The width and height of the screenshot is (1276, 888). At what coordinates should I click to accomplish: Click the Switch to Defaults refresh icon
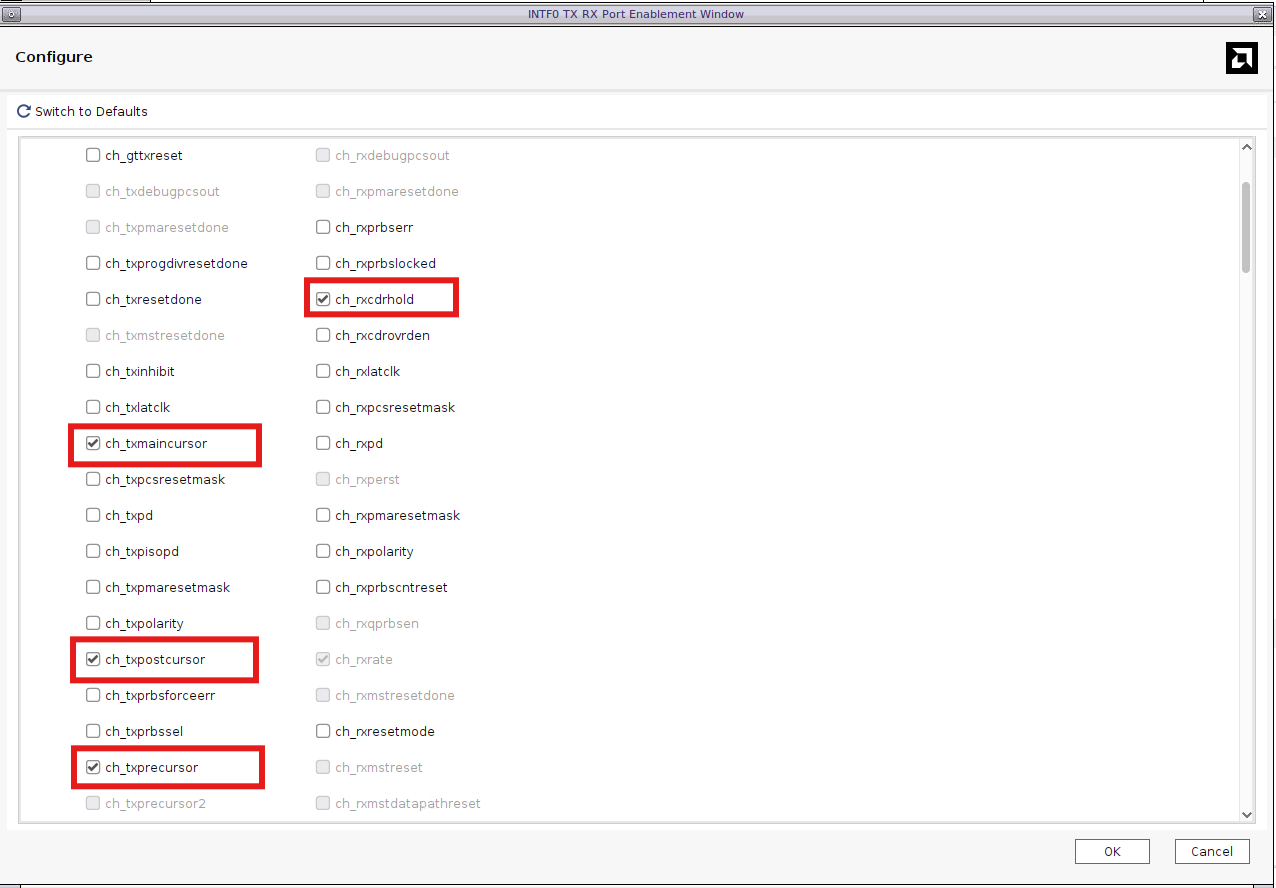(24, 111)
